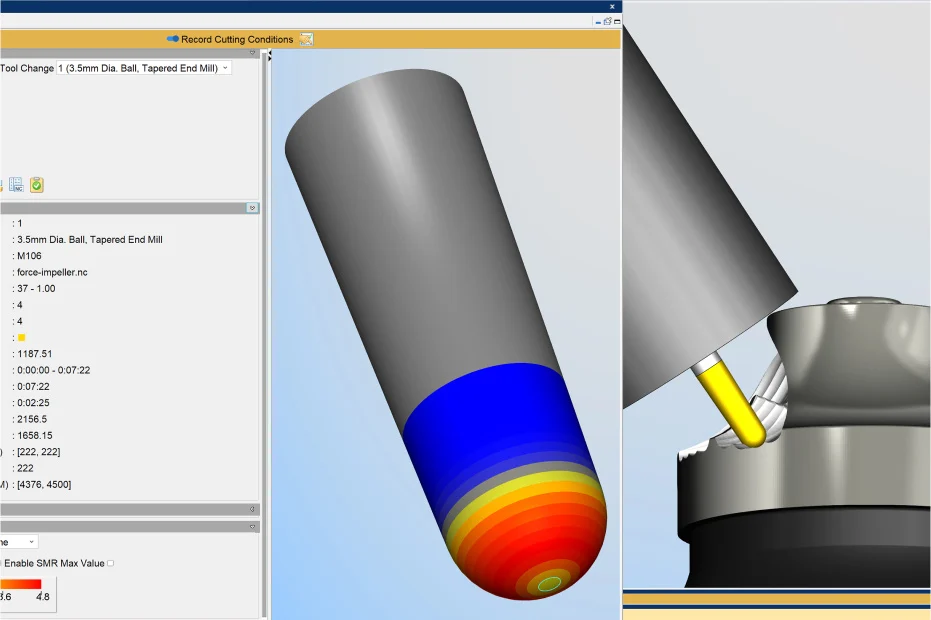Select the '1658.15' value

coord(34,435)
